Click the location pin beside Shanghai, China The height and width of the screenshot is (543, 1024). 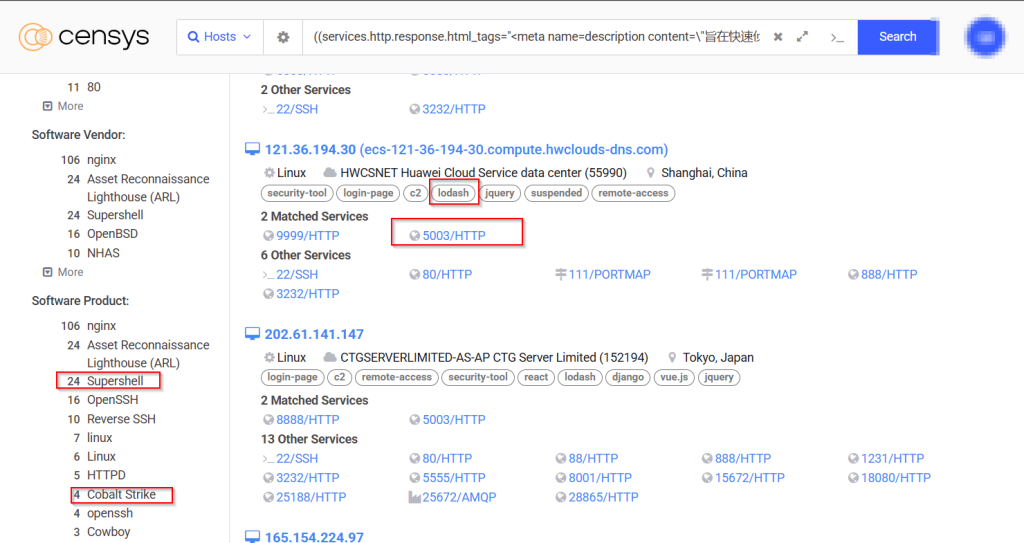click(x=650, y=173)
